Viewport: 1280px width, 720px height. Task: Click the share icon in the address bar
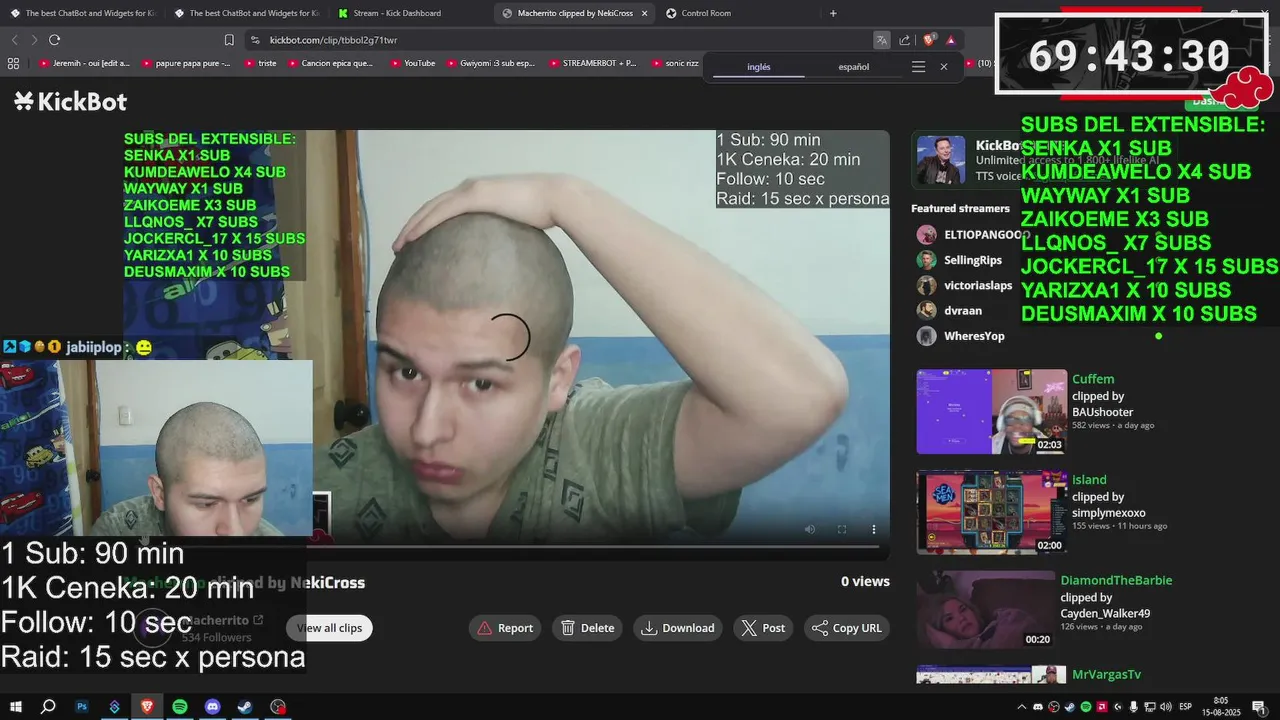905,40
